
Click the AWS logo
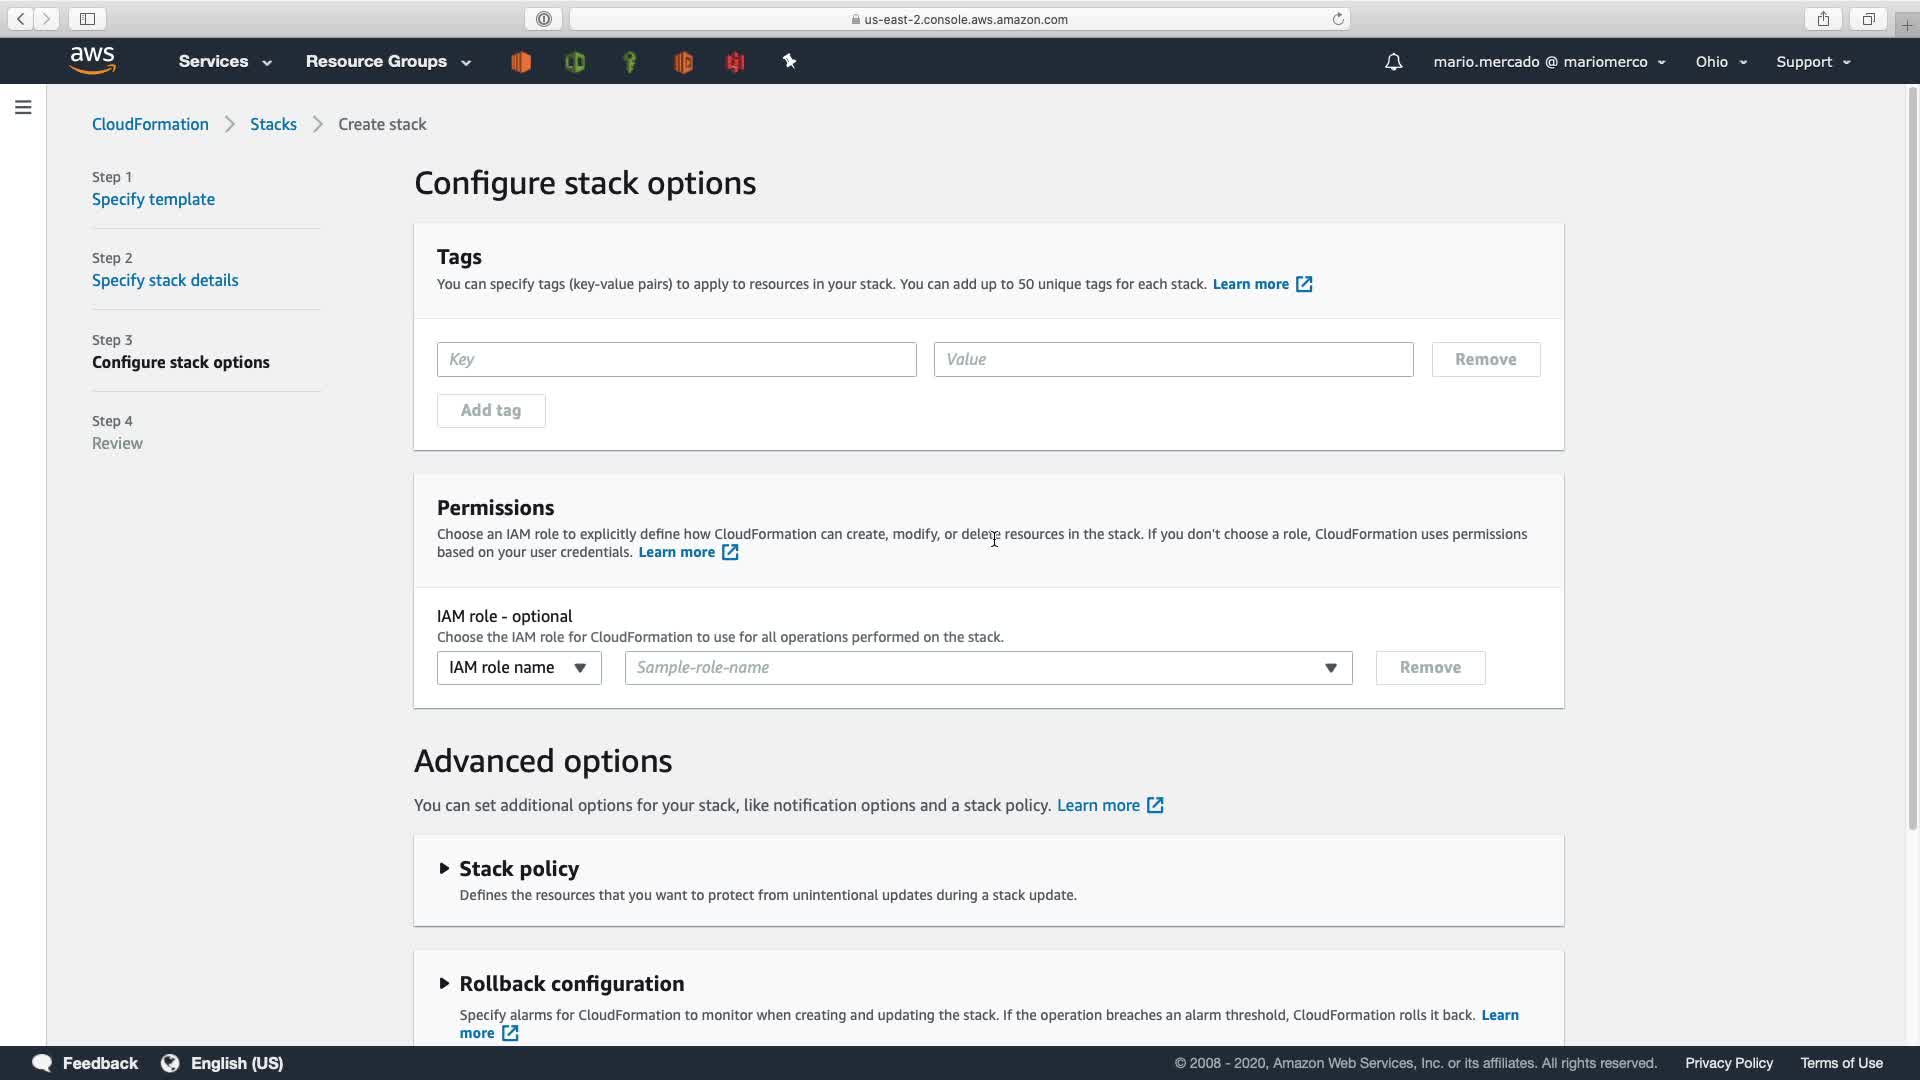click(x=93, y=61)
